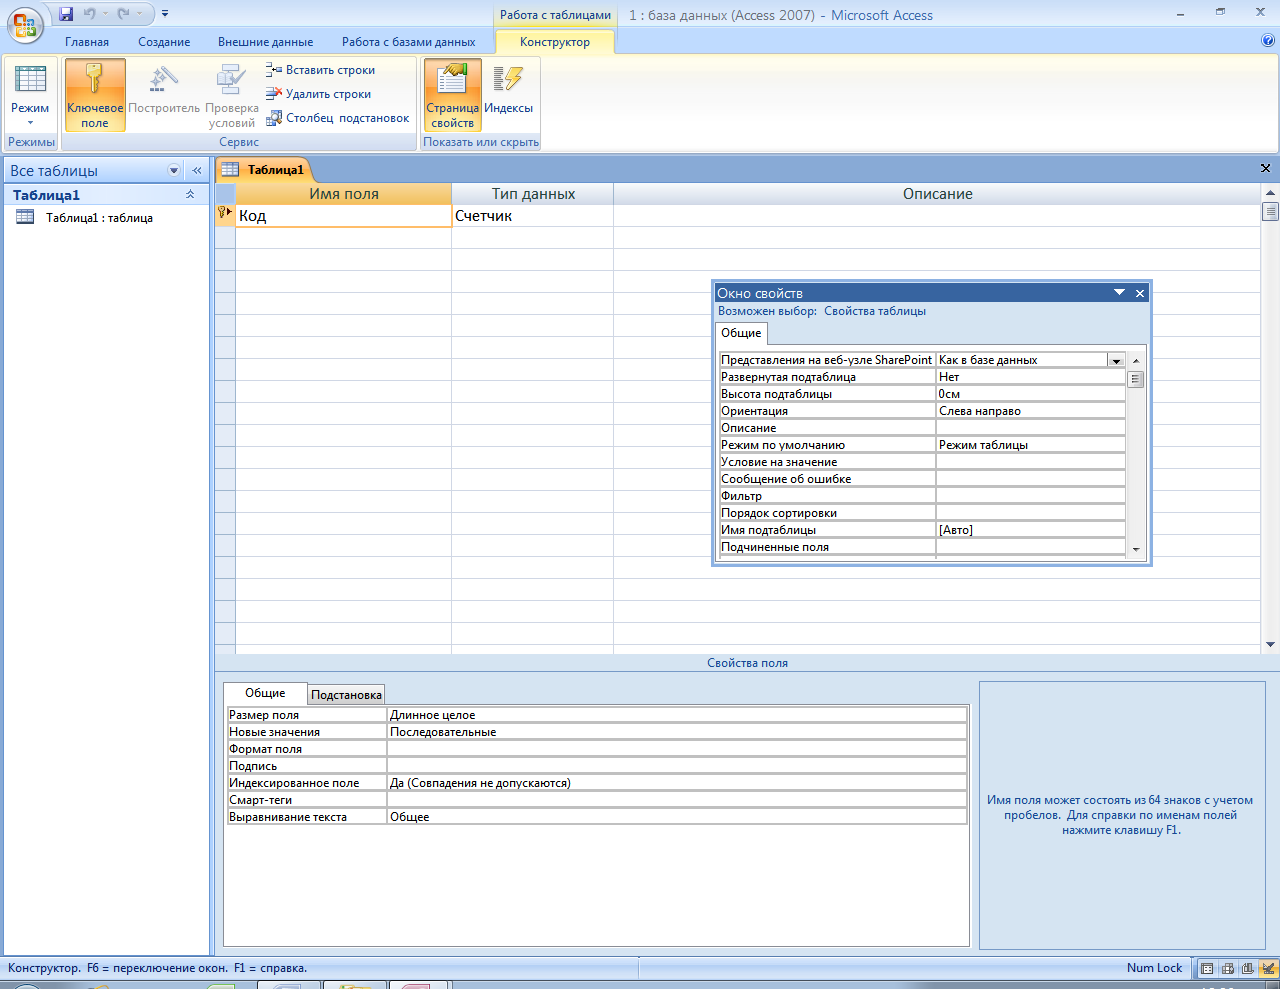Select Общие tab in field properties
The width and height of the screenshot is (1280, 989).
point(265,693)
